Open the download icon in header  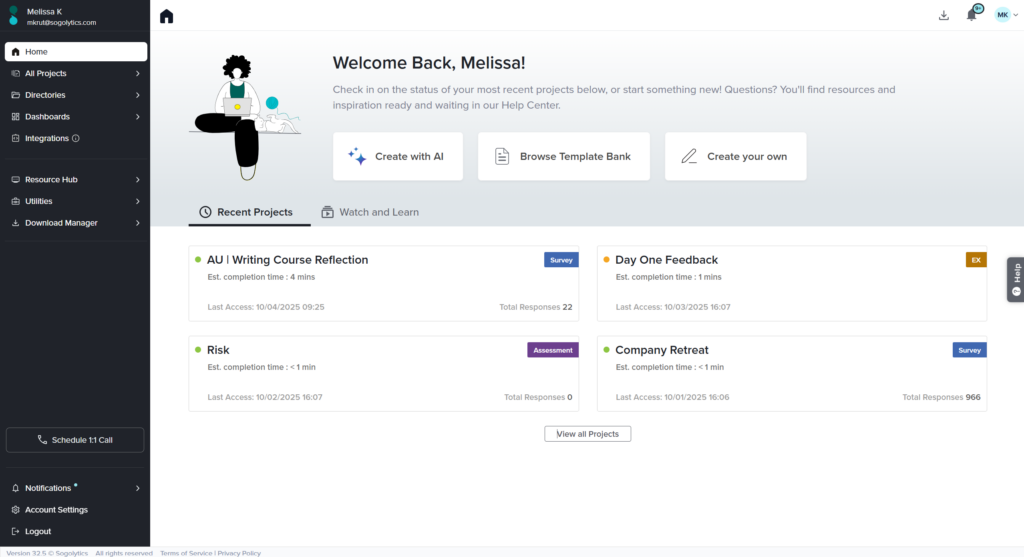(x=944, y=15)
